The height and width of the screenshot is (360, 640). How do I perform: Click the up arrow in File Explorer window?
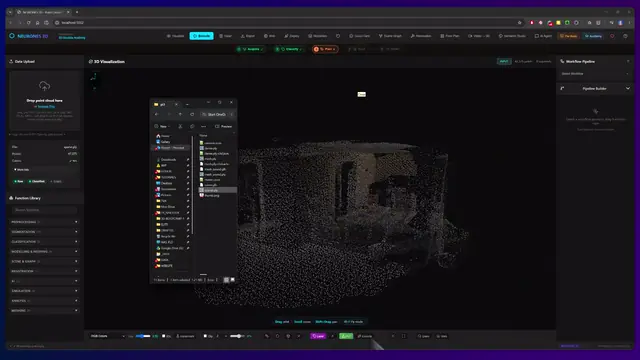click(180, 114)
